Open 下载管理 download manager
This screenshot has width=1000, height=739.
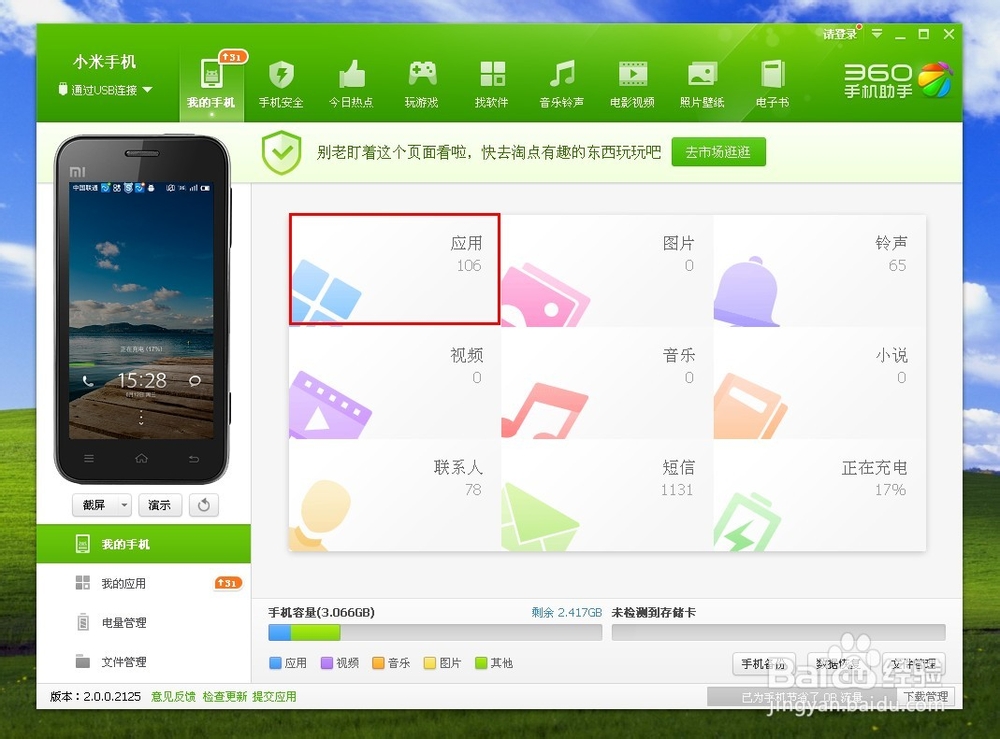(x=926, y=696)
